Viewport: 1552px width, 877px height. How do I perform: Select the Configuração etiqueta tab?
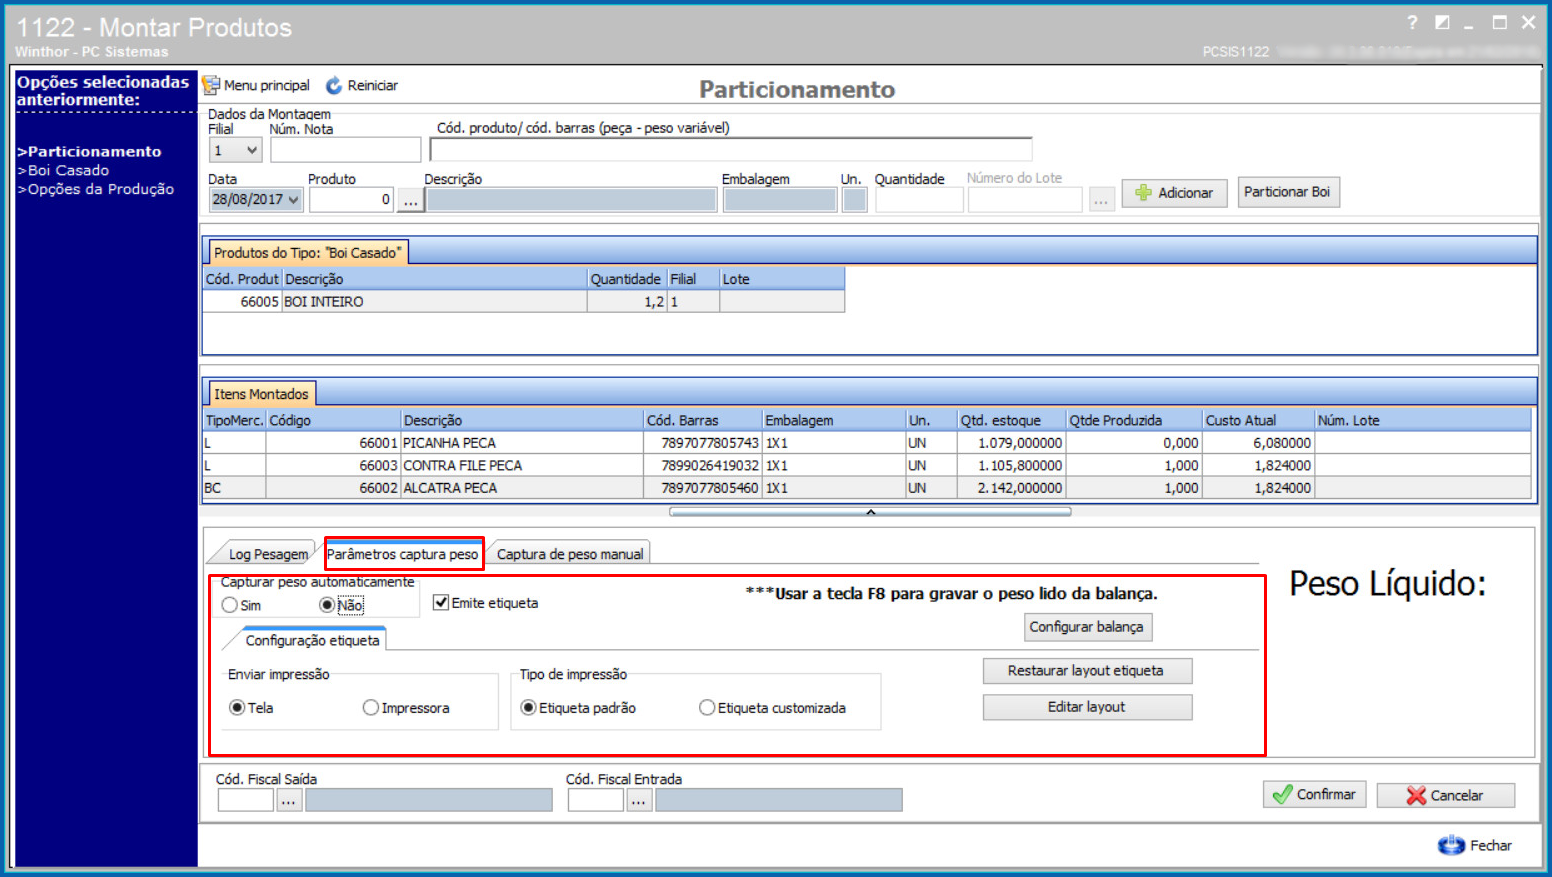pyautogui.click(x=312, y=640)
